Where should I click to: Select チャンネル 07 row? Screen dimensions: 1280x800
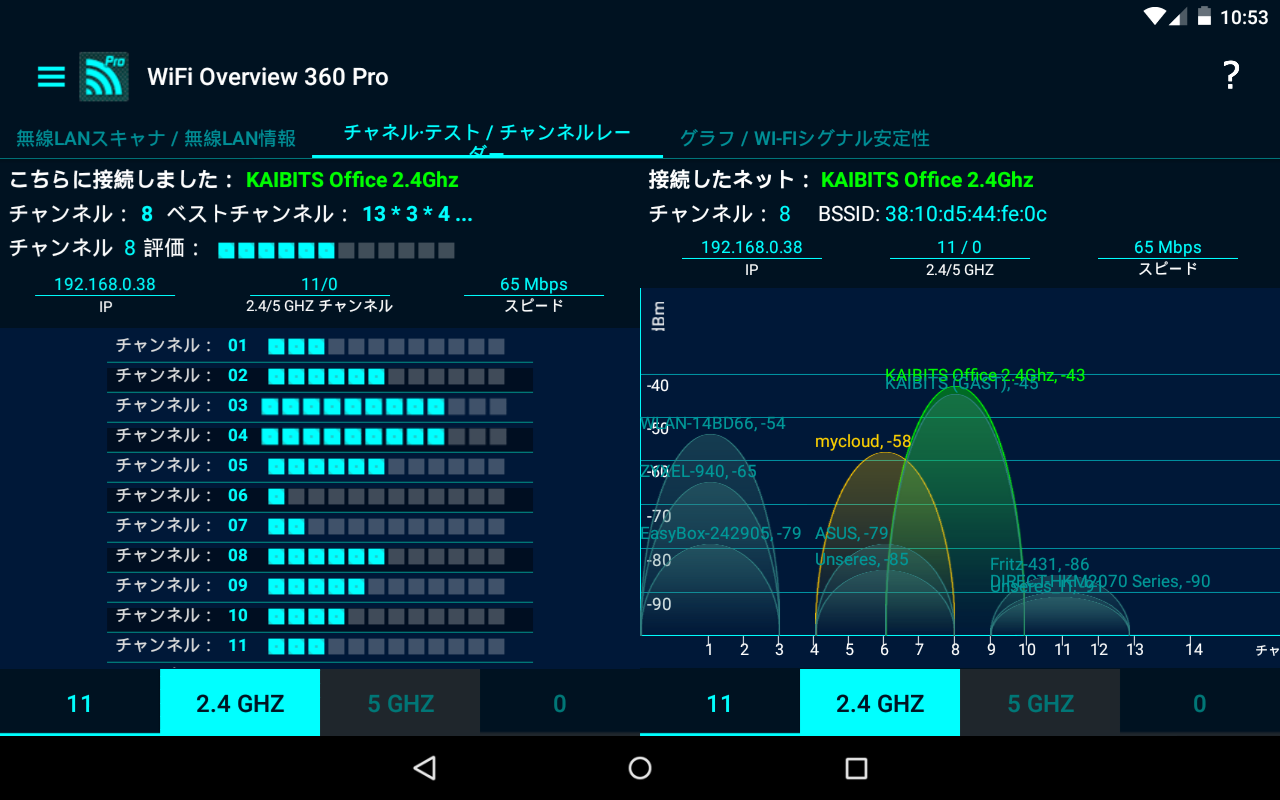coord(320,526)
